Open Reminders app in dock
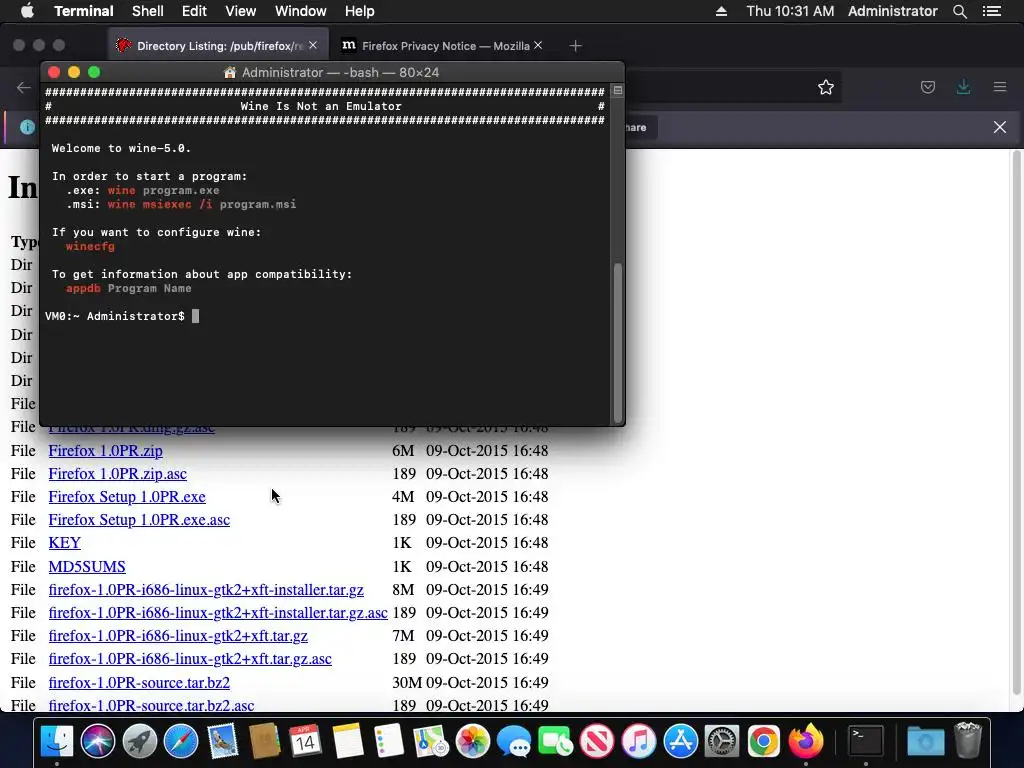This screenshot has height=768, width=1024. [x=389, y=741]
